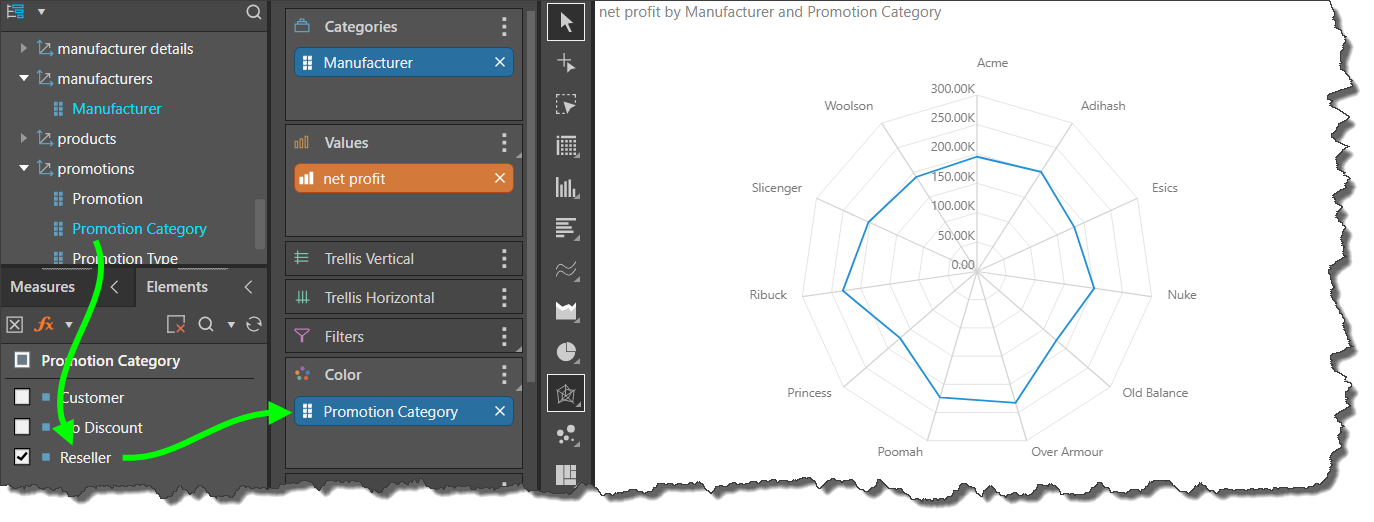Screen dimensions: 1374x522
Task: Expand the products tree node
Action: coord(24,138)
